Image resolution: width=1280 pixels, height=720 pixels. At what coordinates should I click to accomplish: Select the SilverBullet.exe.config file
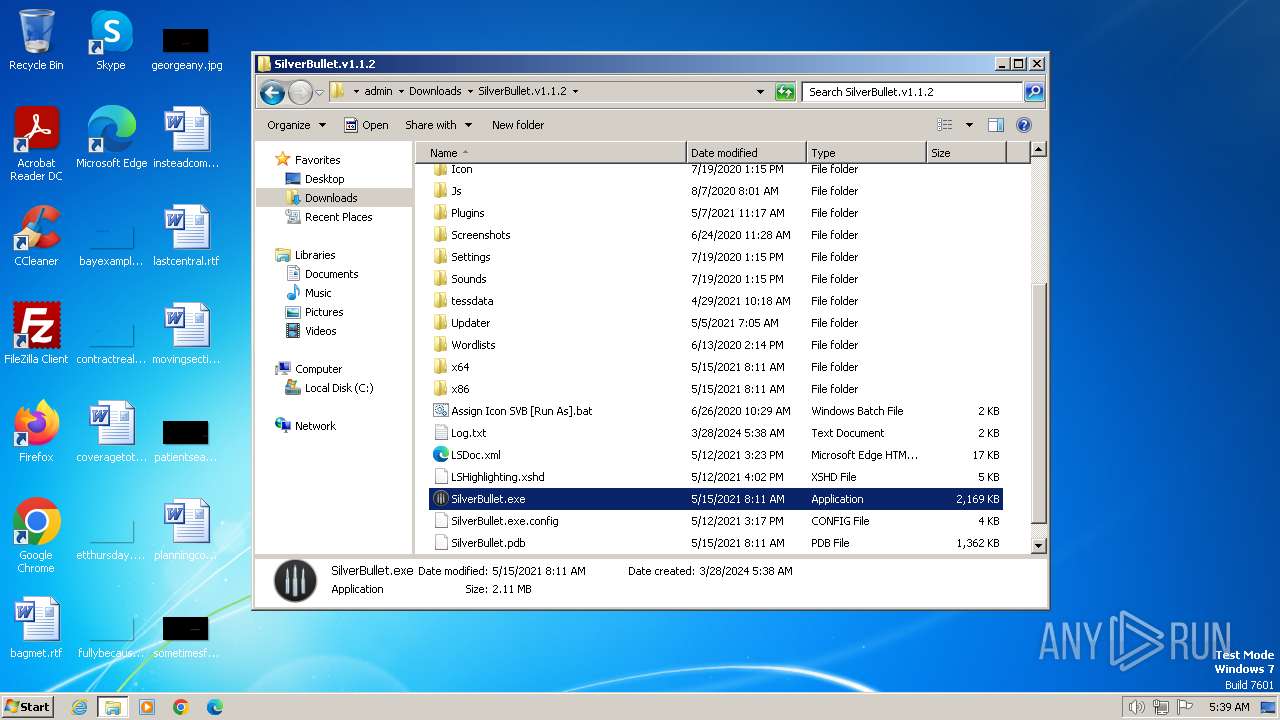(716, 521)
